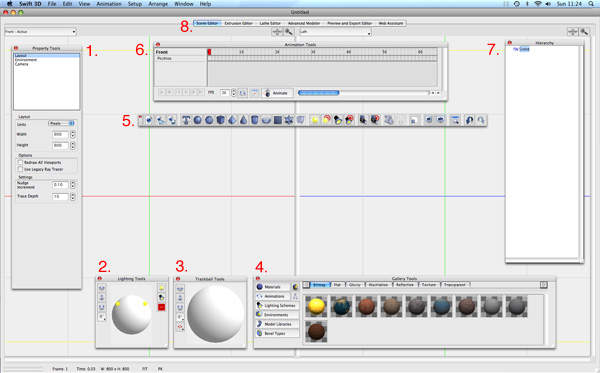Screen dimensions: 600x373
Task: Switch to Preview and Export Editor tab
Action: point(349,23)
